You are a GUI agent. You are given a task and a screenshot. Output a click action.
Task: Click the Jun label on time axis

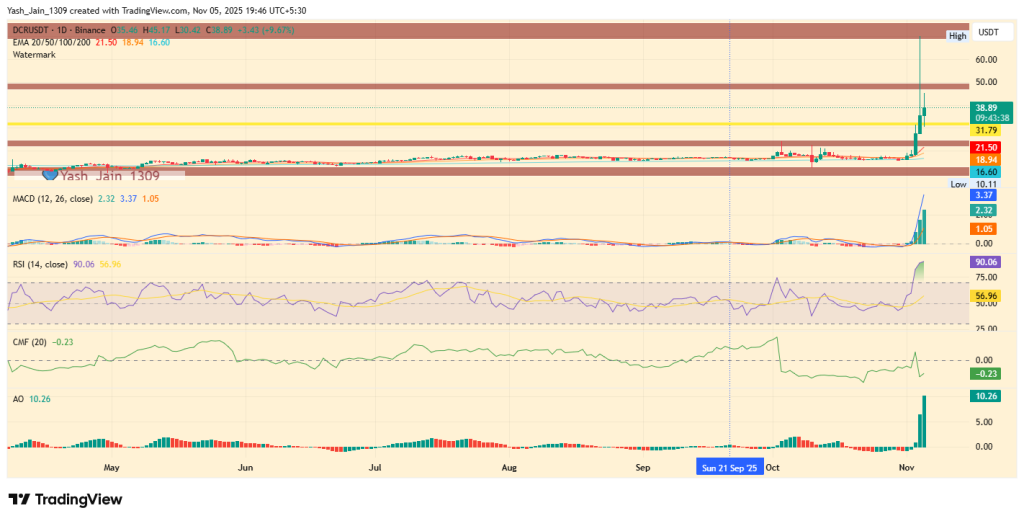tap(244, 467)
